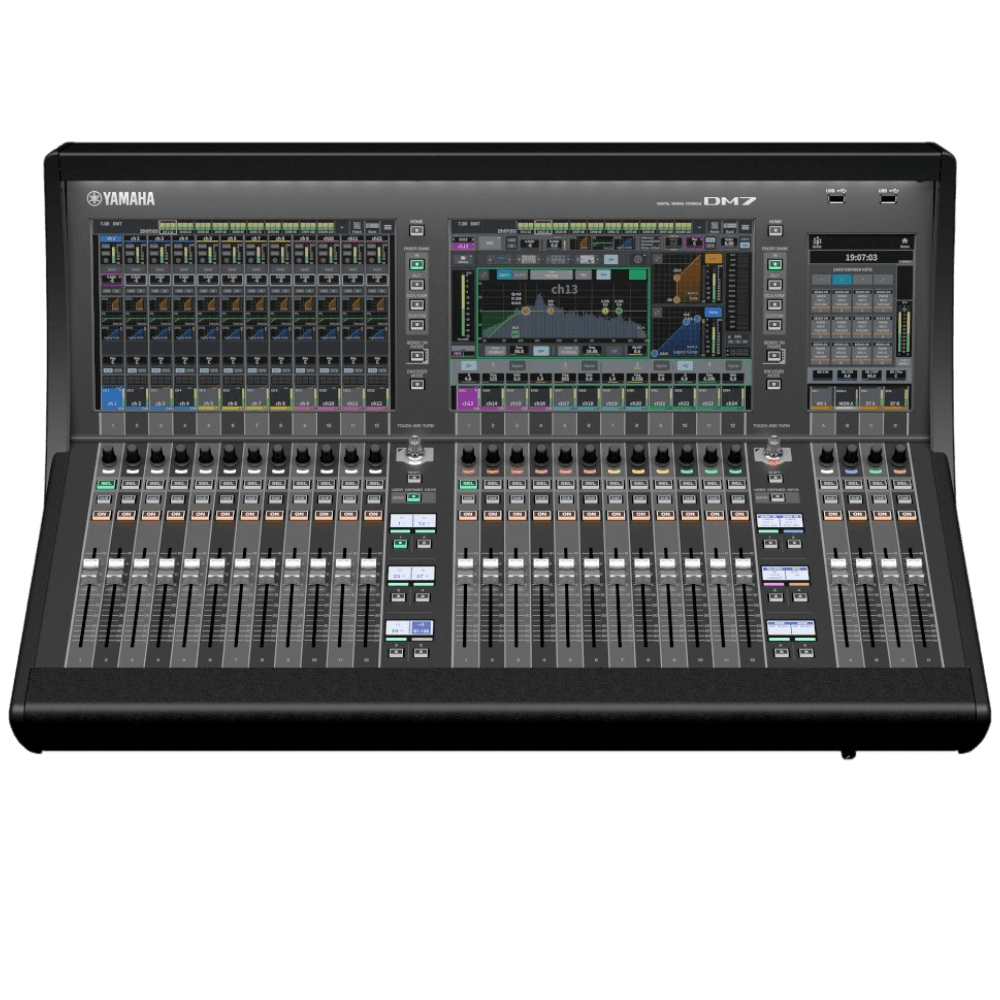Tap the blue Comp button for ch13

tap(713, 312)
